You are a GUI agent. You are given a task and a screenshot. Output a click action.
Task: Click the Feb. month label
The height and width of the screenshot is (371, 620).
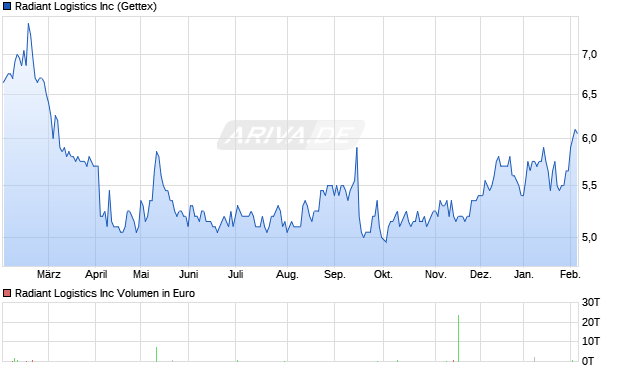570,274
